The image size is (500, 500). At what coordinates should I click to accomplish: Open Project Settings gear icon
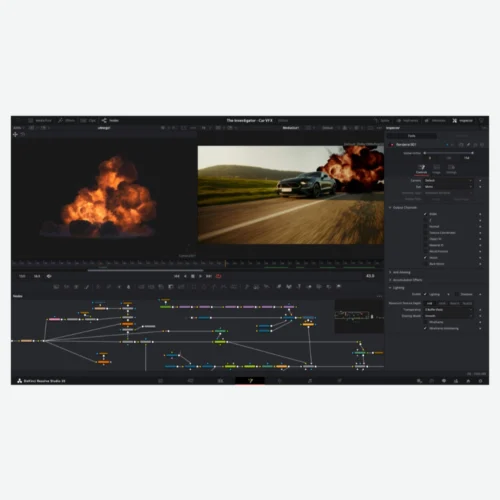pos(480,381)
